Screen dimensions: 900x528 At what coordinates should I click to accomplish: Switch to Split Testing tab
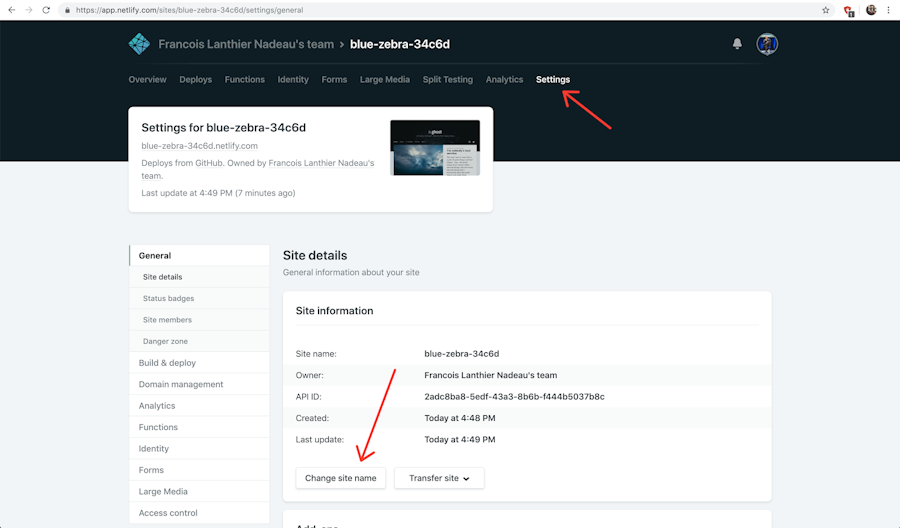pos(448,79)
